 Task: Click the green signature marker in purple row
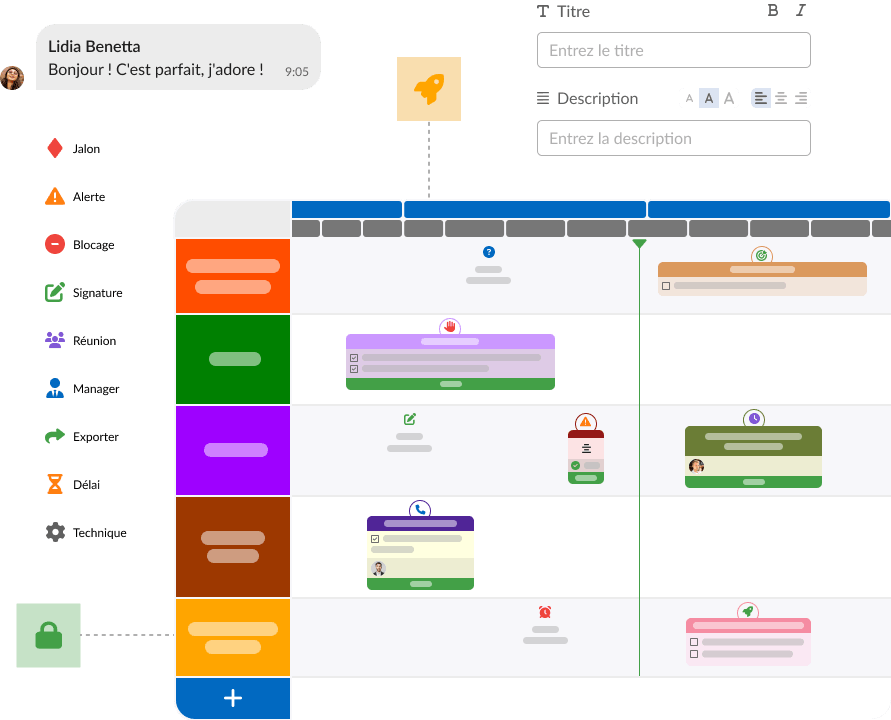410,419
